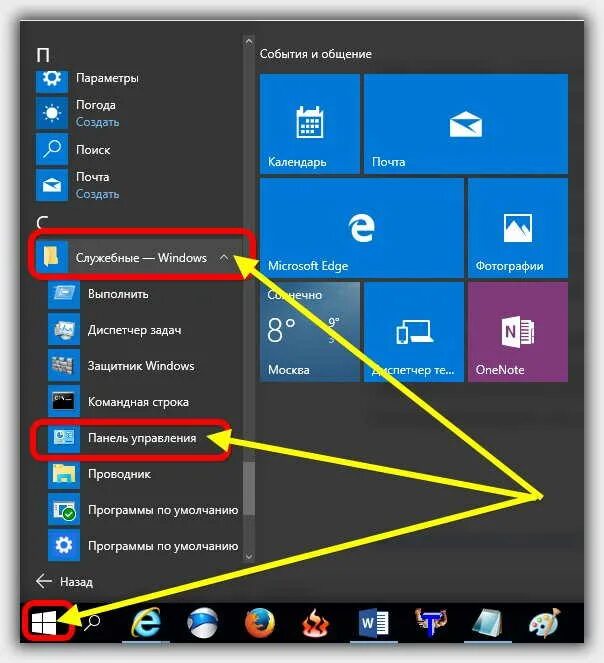Image resolution: width=604 pixels, height=663 pixels.
Task: Jump to letter С section header
Action: point(42,223)
